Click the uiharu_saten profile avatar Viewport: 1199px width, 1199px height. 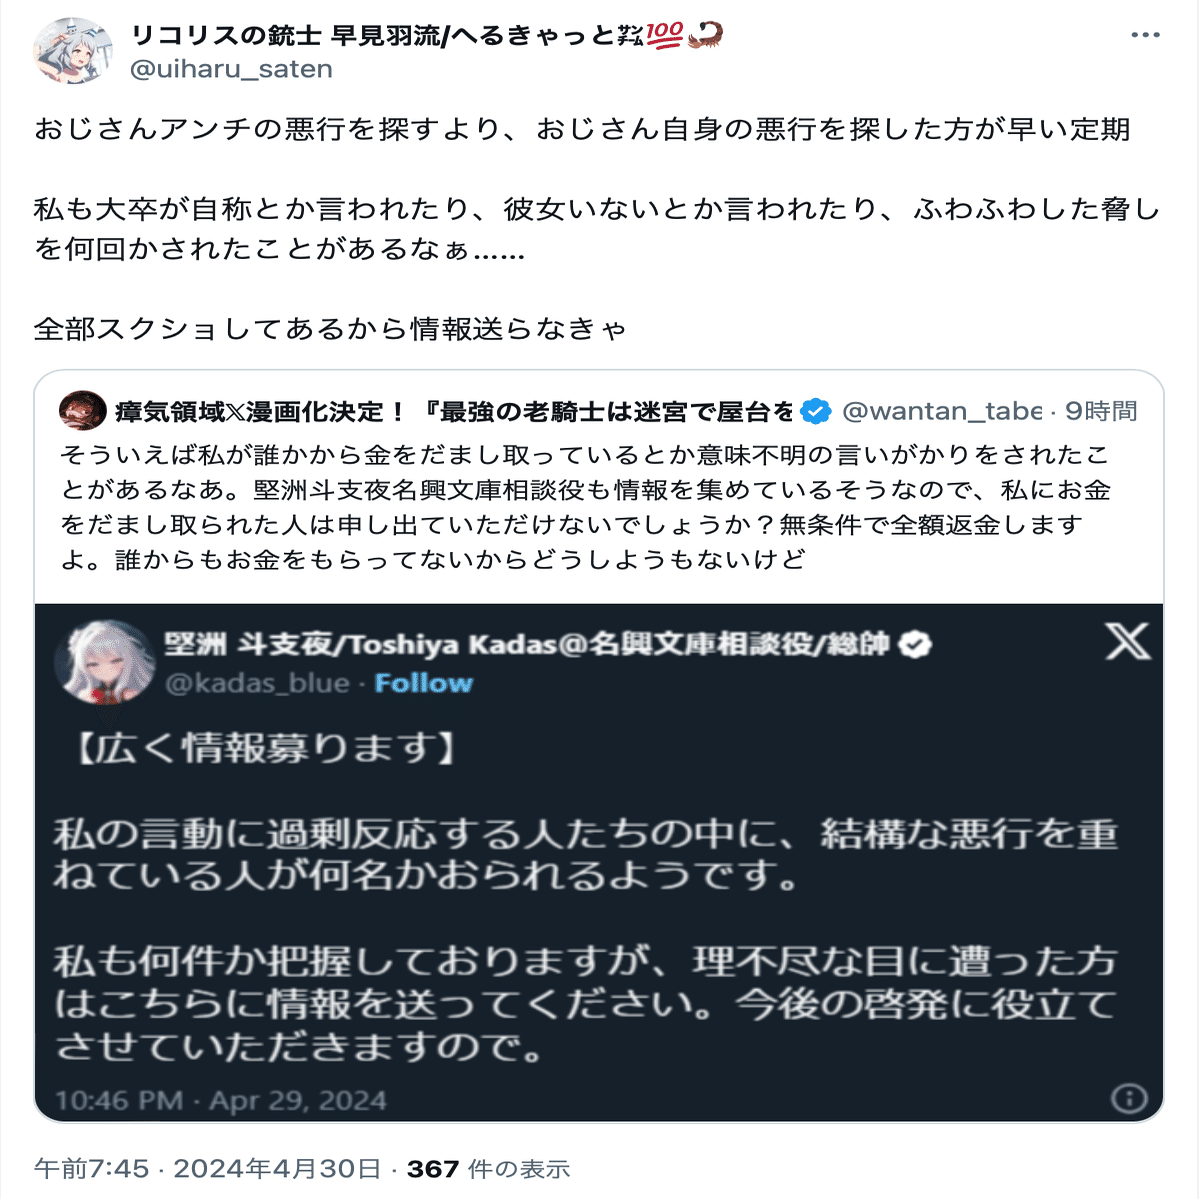(x=73, y=51)
